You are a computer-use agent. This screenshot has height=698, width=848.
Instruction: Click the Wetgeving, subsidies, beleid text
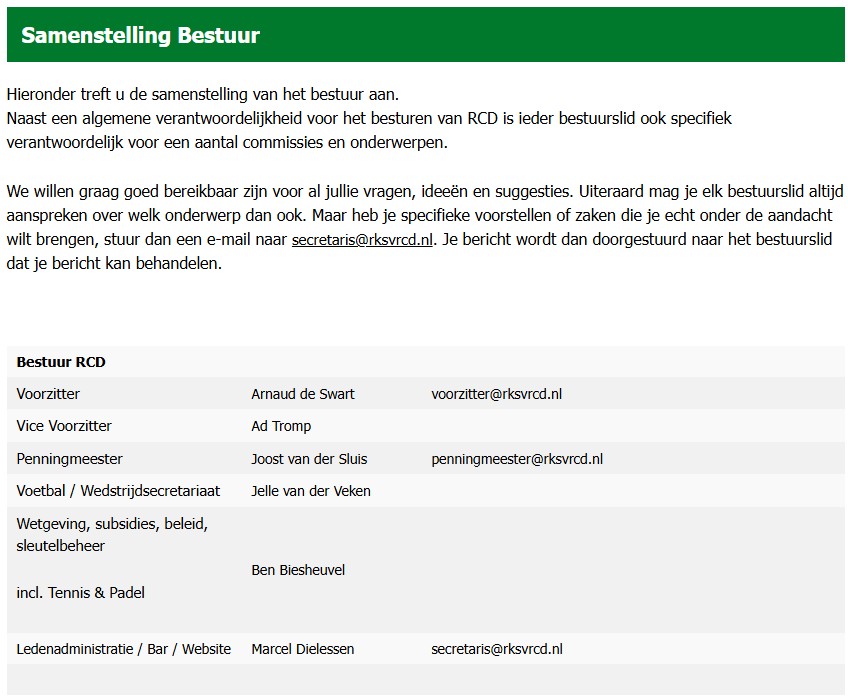(x=112, y=523)
